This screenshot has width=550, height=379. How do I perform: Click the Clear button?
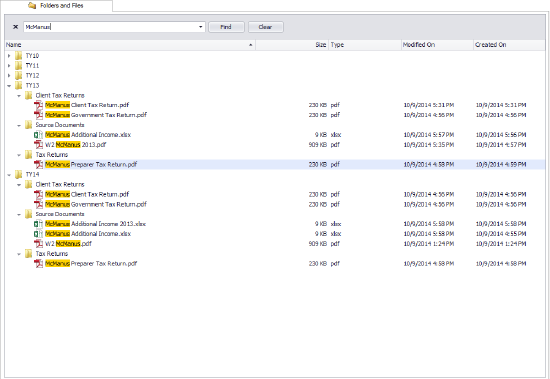(x=266, y=27)
